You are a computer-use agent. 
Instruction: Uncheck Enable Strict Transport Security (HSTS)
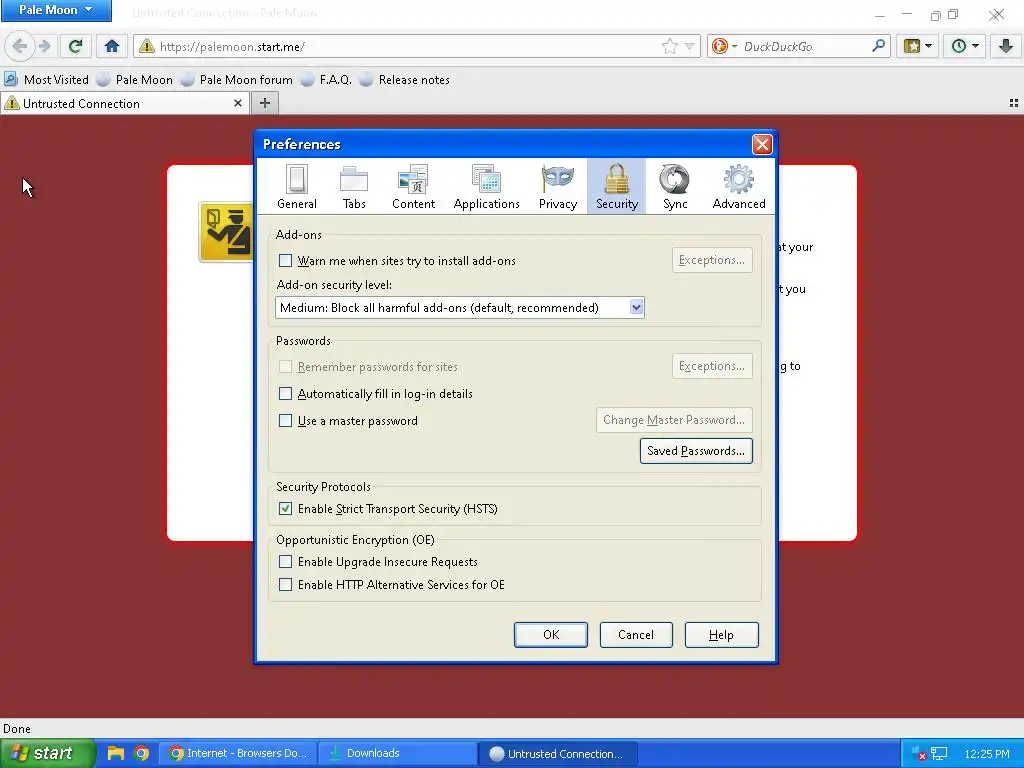285,509
